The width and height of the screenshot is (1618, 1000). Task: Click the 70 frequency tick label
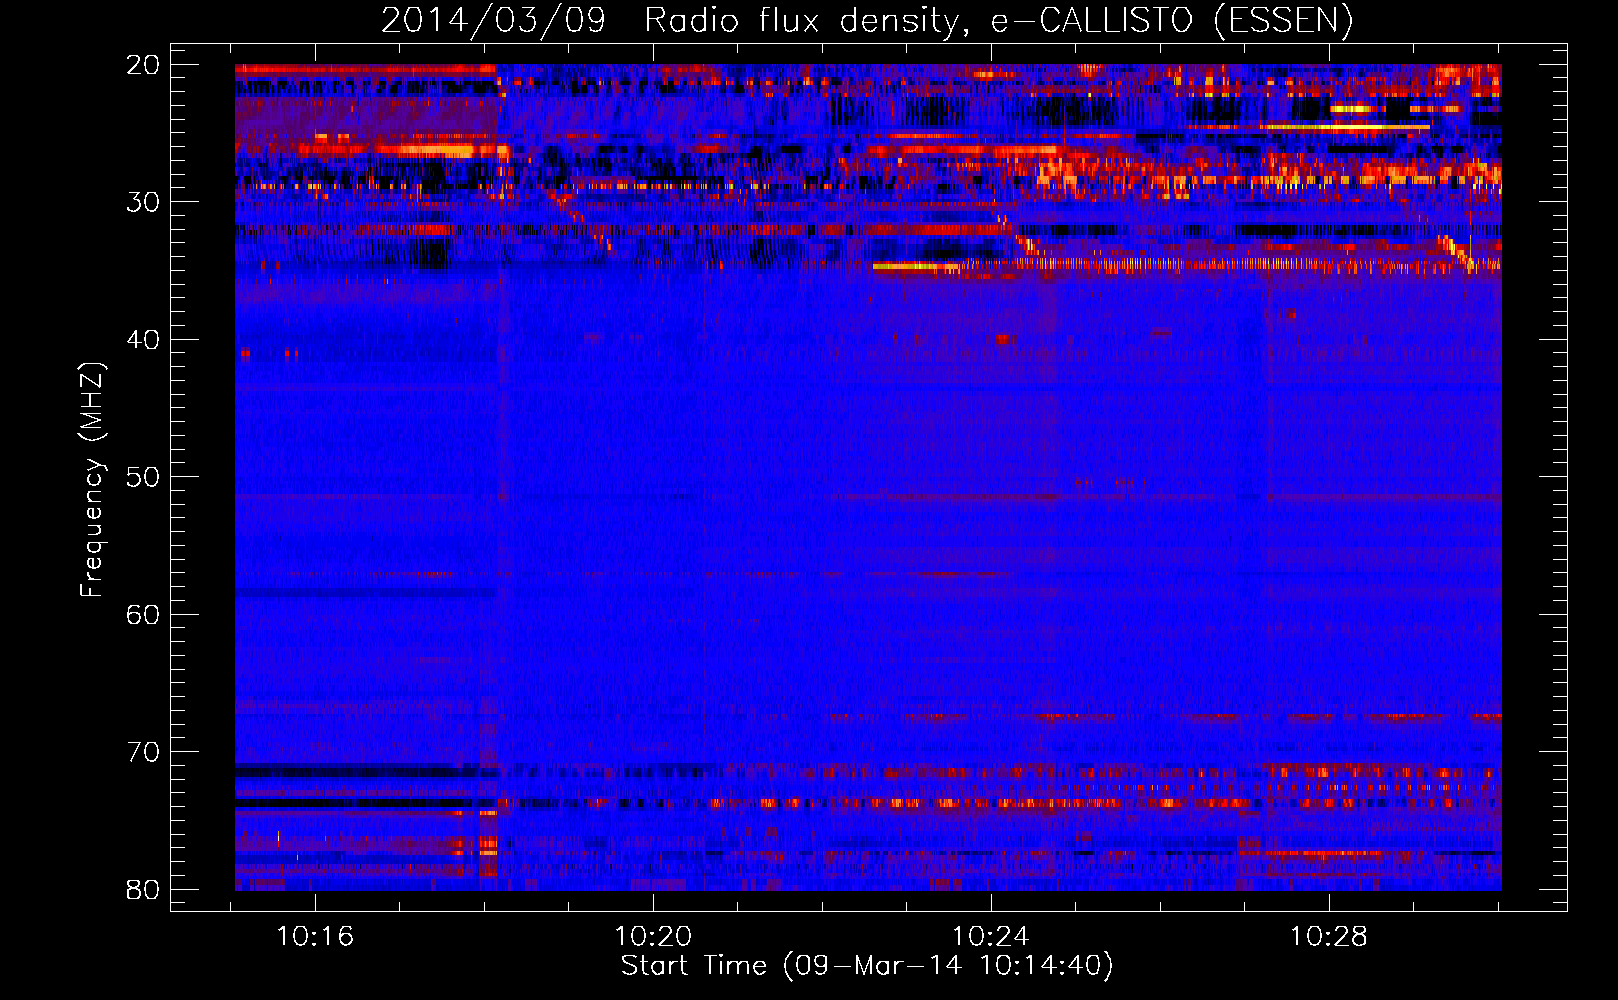coord(143,752)
